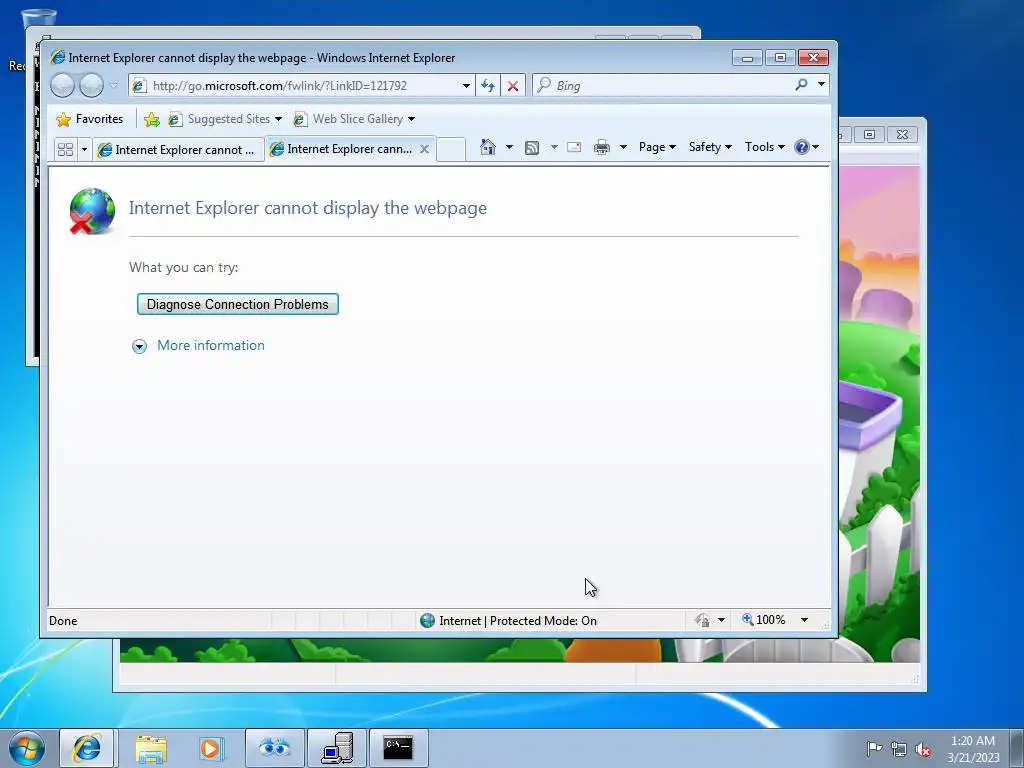Screen dimensions: 1024x768
Task: Click the network connection tray icon
Action: pos(899,749)
